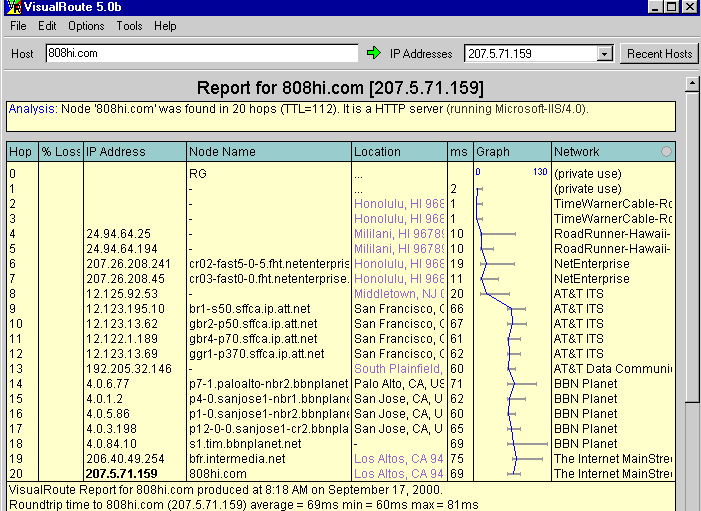Click the % Loss column header
Image resolution: width=701 pixels, height=511 pixels.
(61, 152)
